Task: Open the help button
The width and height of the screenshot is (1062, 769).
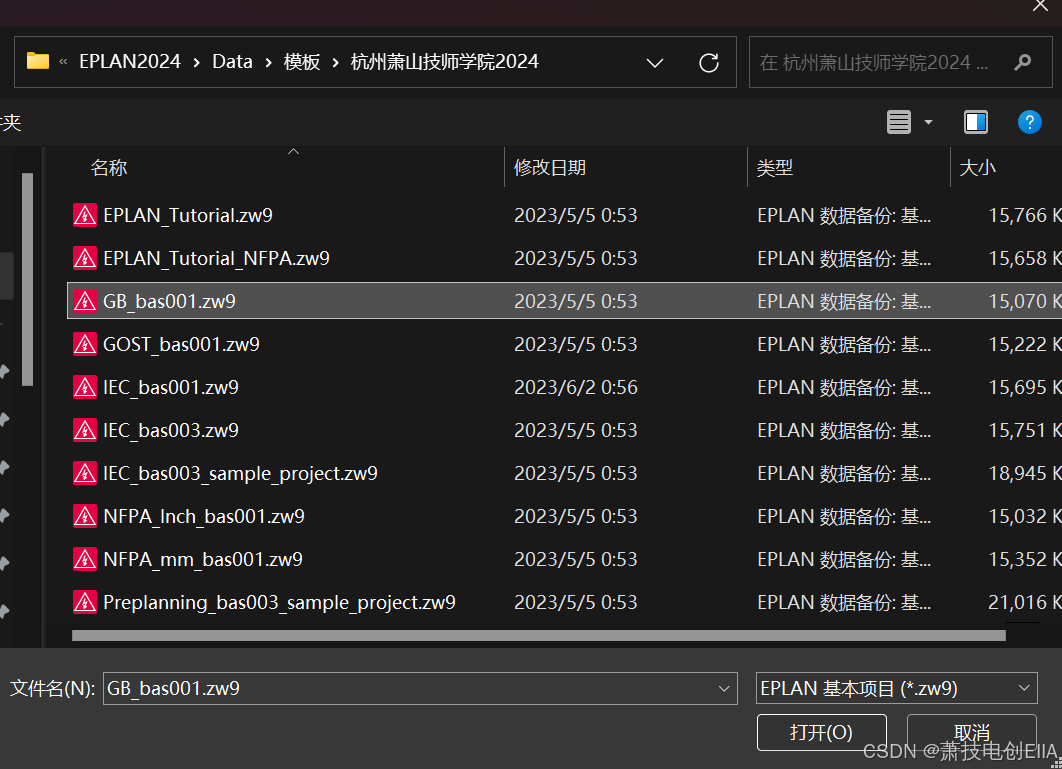Action: pos(1029,123)
